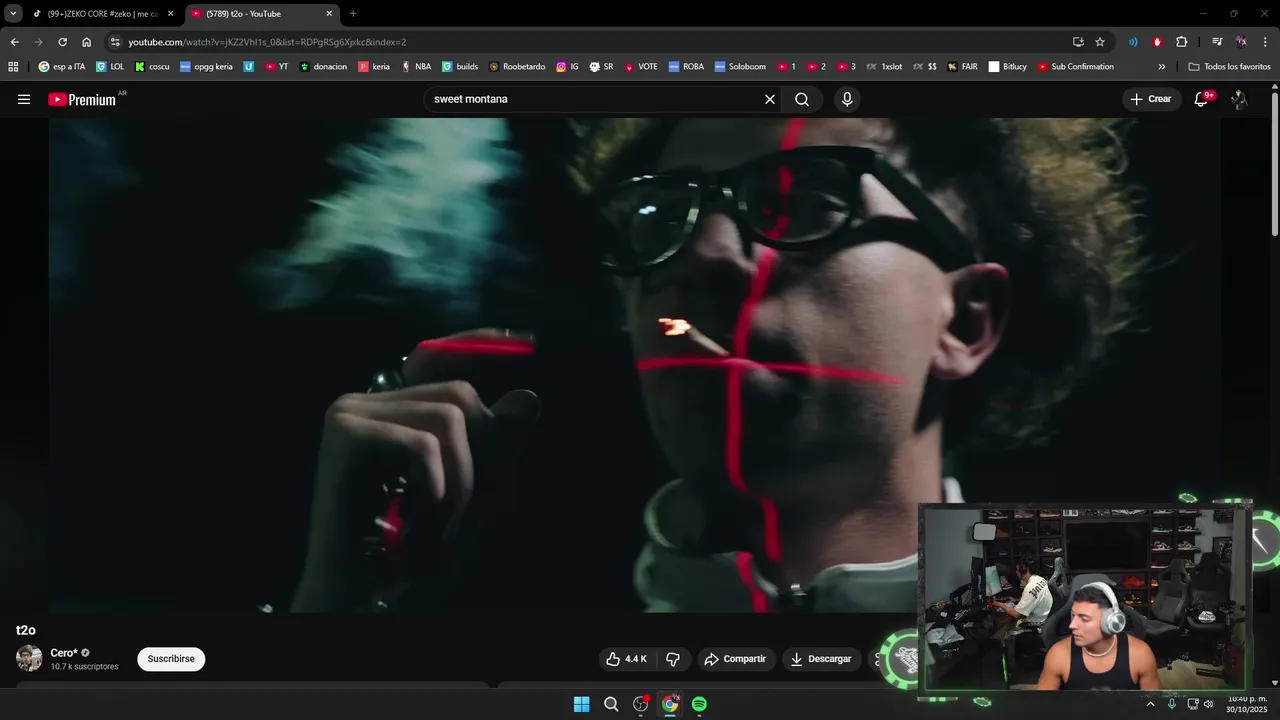Image resolution: width=1280 pixels, height=720 pixels.
Task: Open the VOTE bookmark
Action: tap(641, 67)
